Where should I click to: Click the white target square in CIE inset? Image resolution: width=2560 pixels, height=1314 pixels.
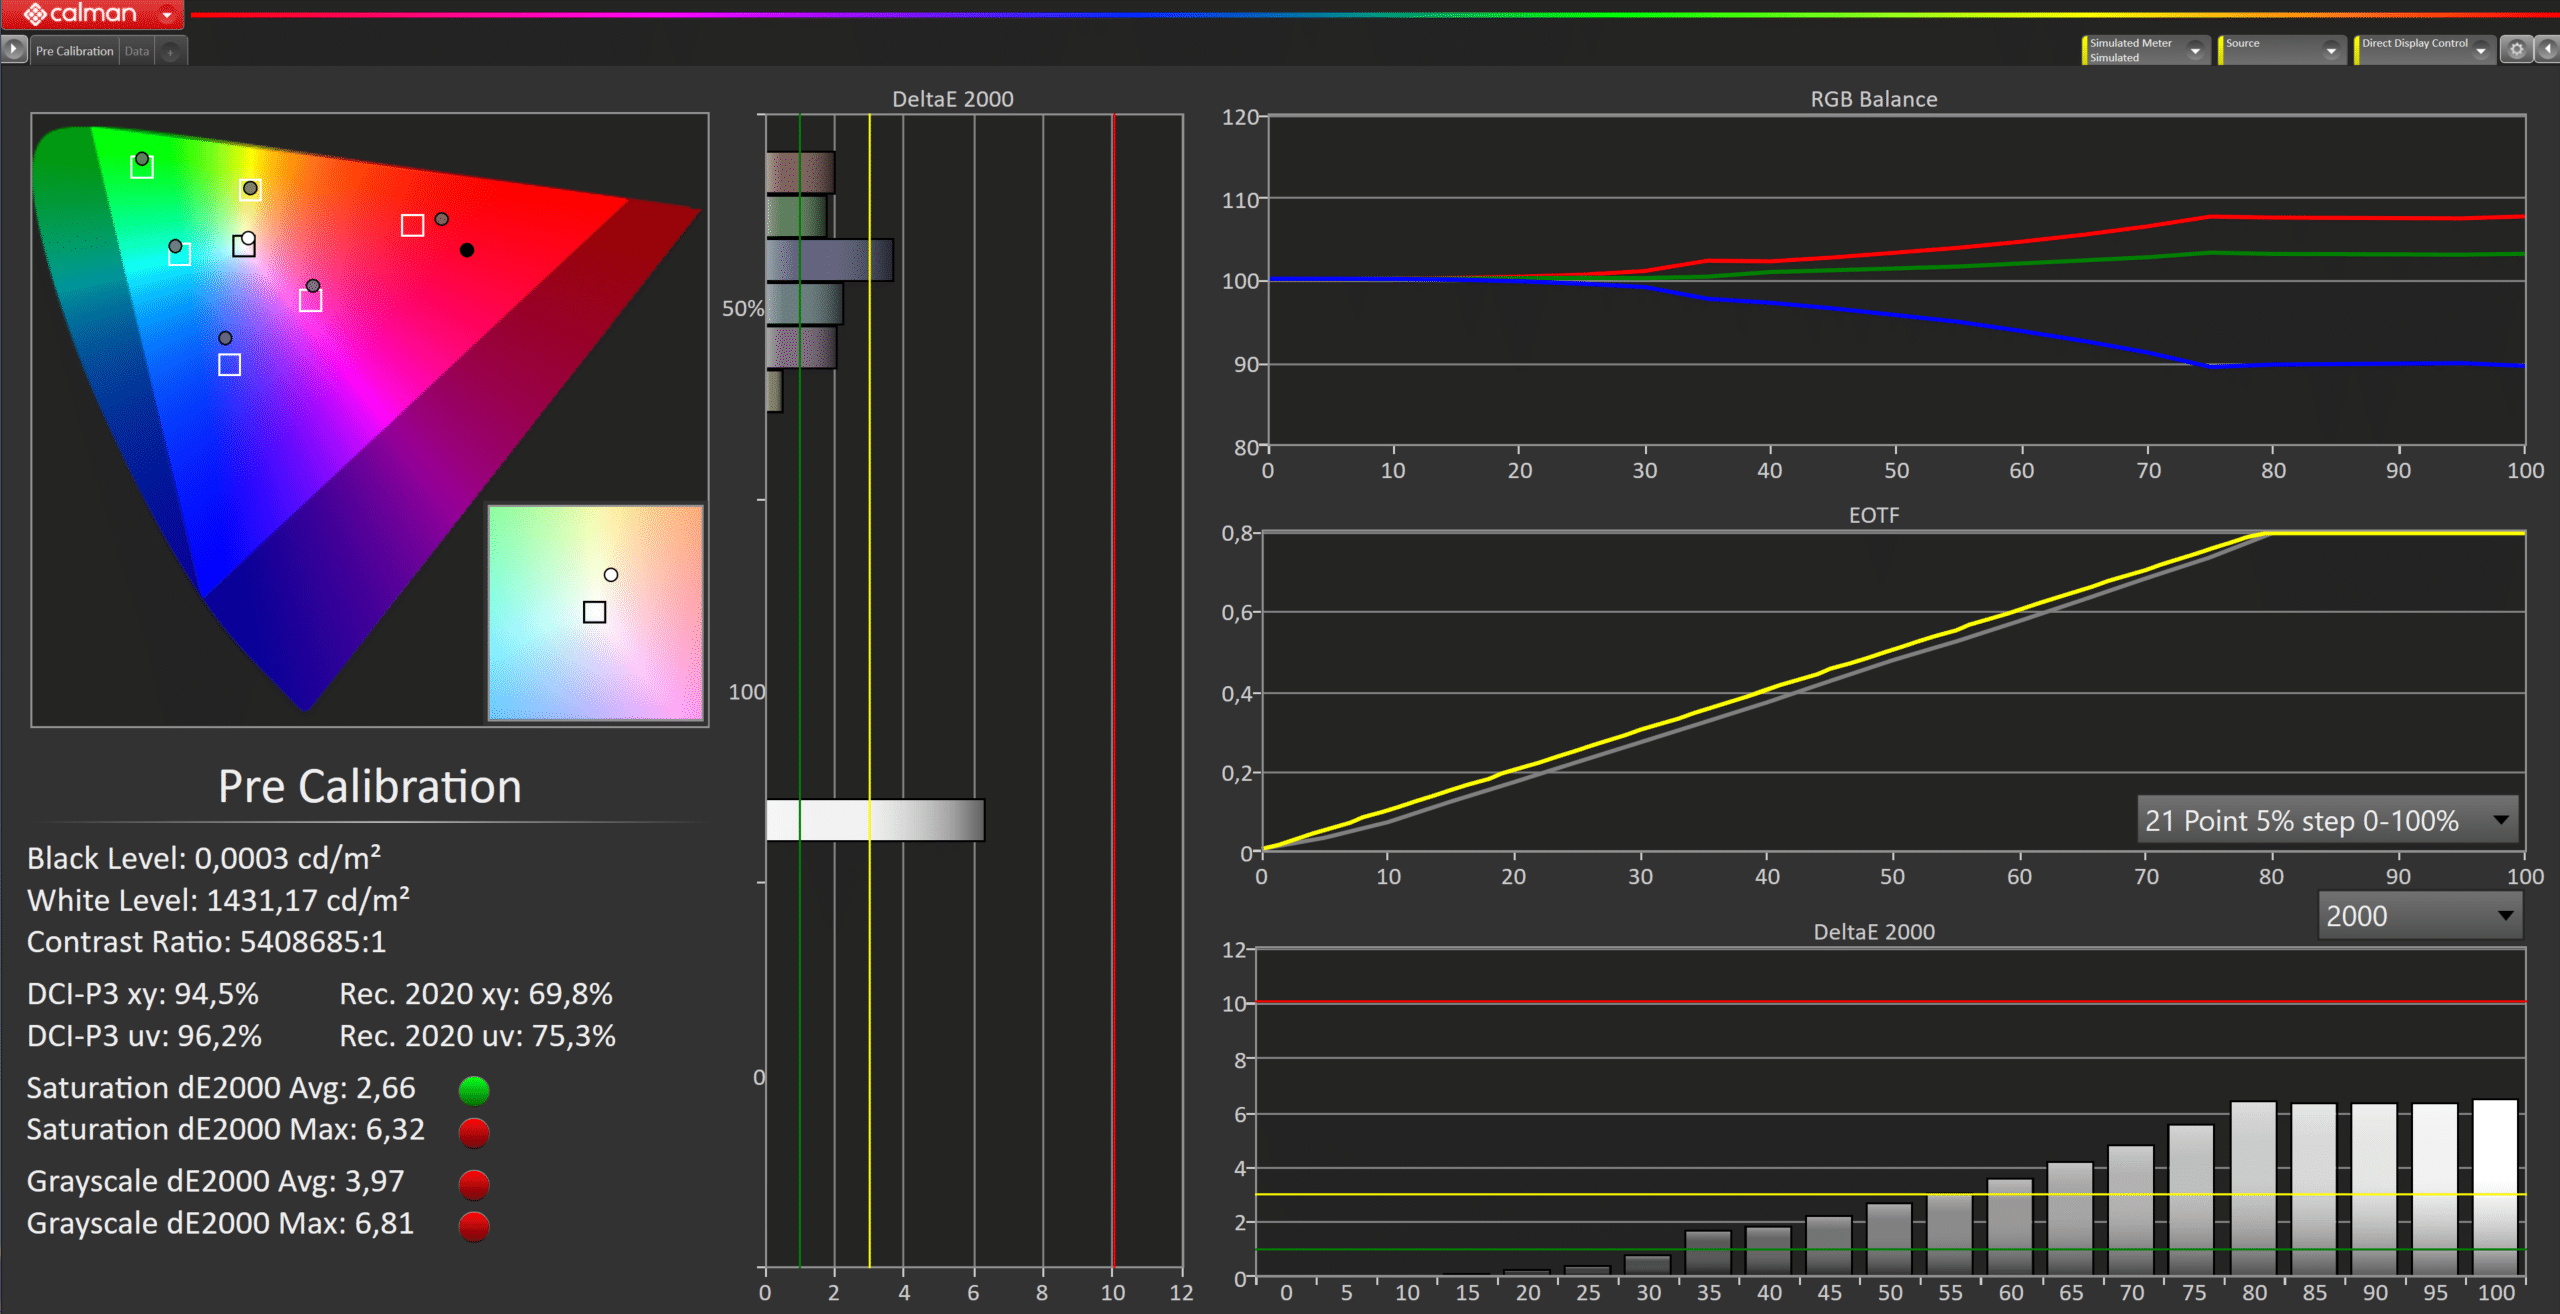click(x=594, y=612)
